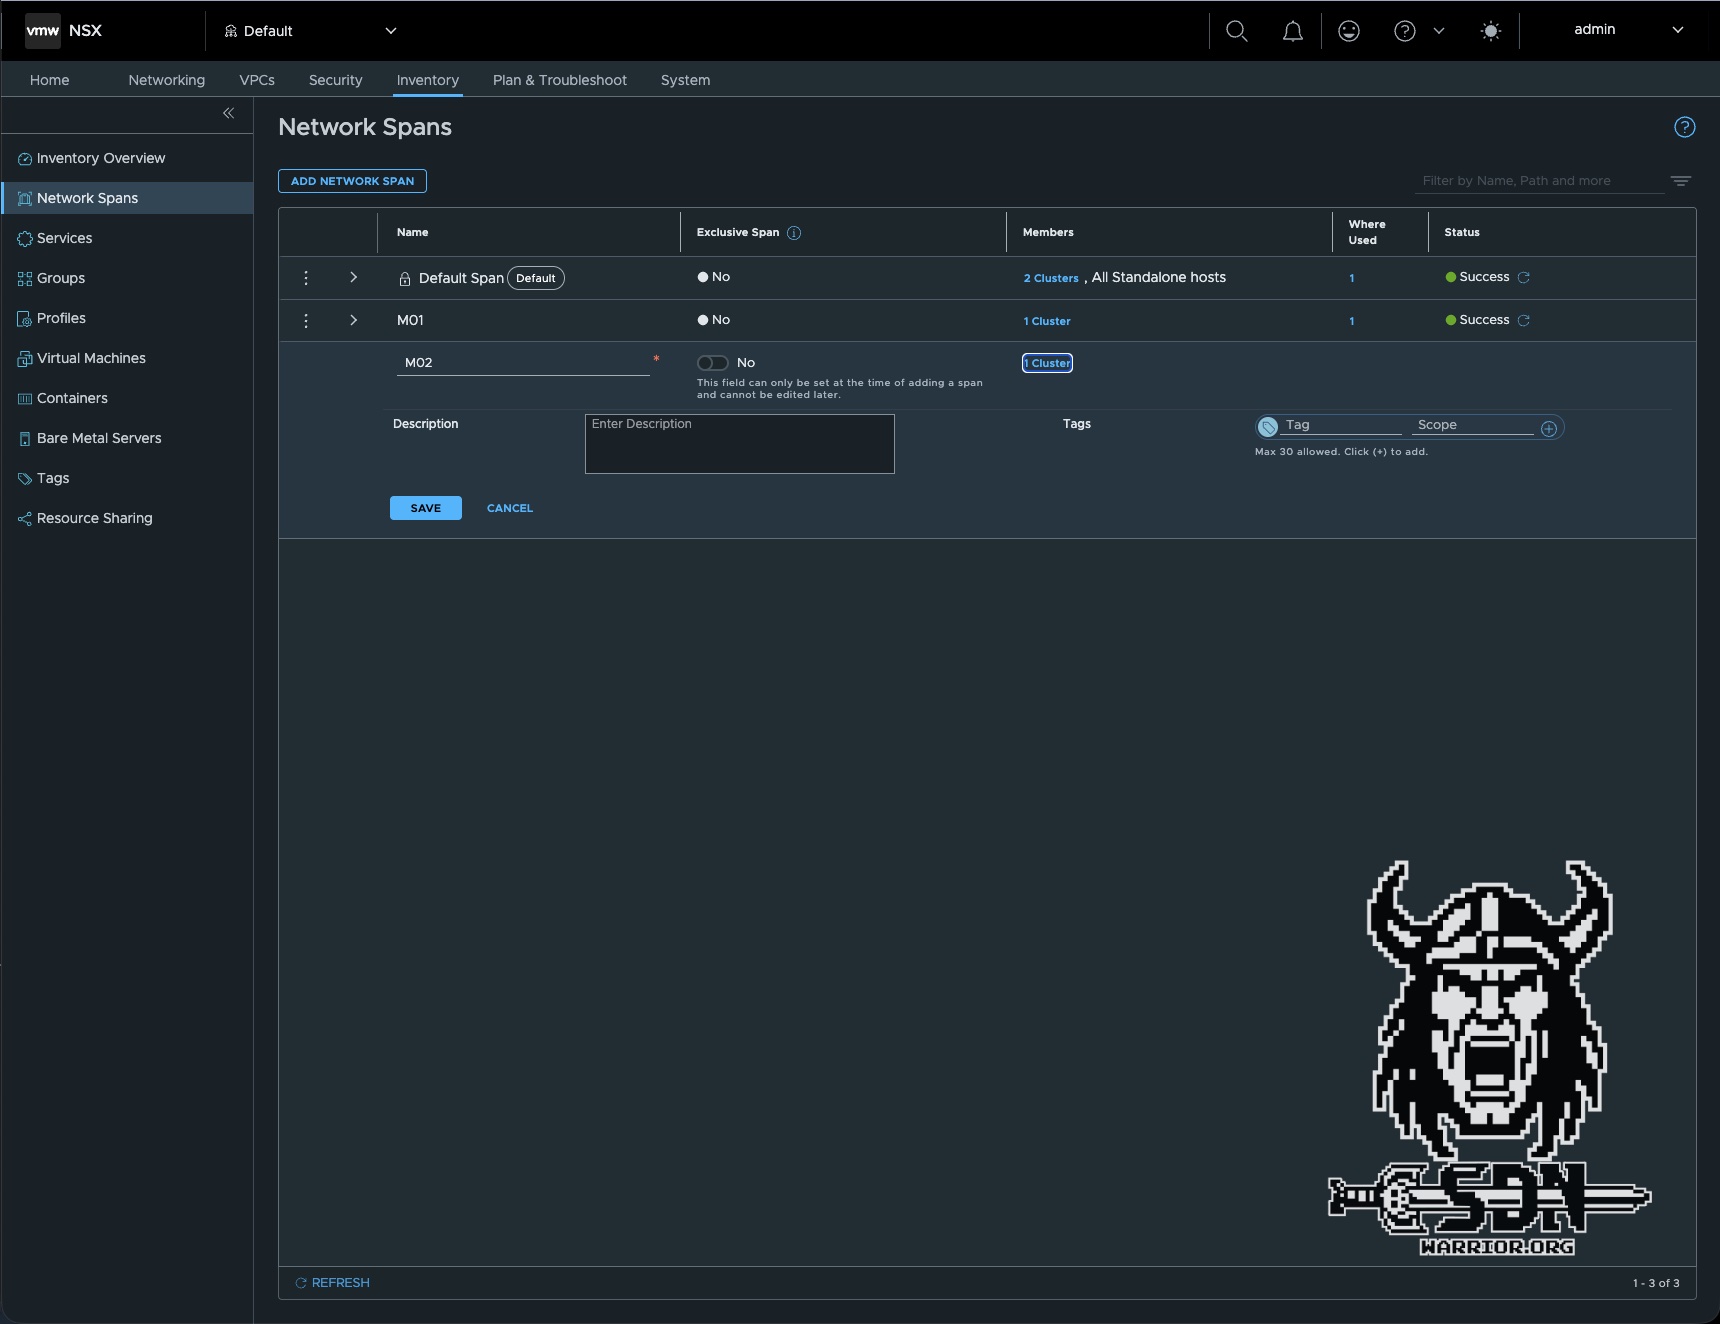1720x1324 pixels.
Task: Open the Default project dropdown
Action: point(310,31)
